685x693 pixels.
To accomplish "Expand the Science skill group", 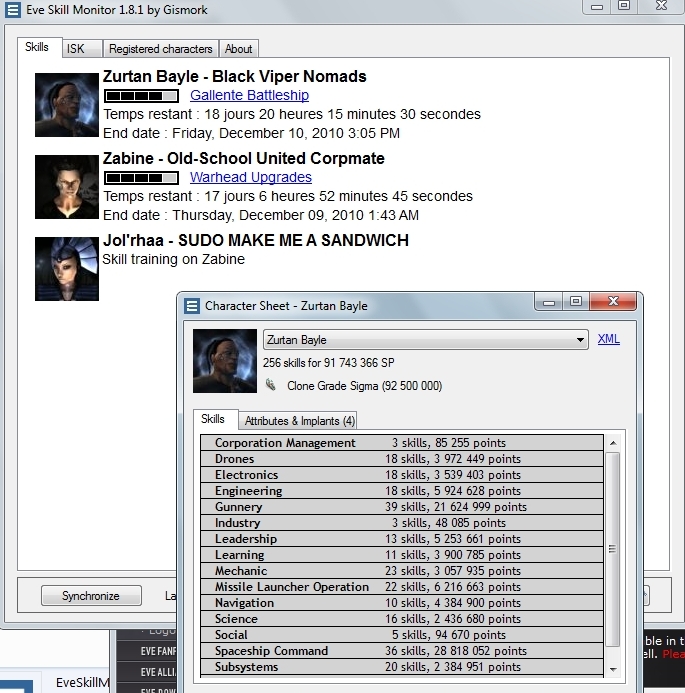I will point(402,619).
